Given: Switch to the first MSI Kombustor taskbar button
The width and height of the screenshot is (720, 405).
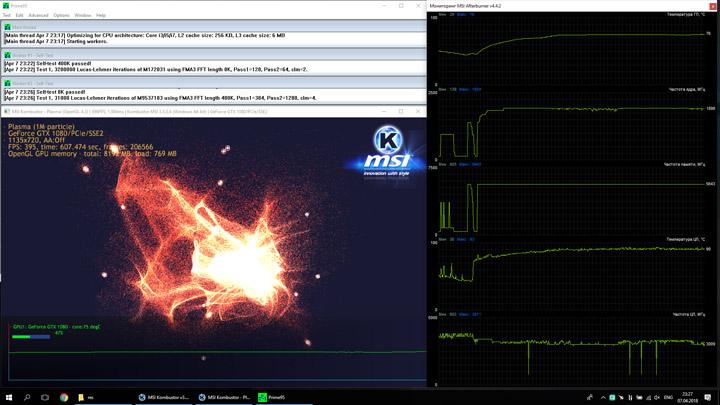Looking at the screenshot, I should coord(163,397).
